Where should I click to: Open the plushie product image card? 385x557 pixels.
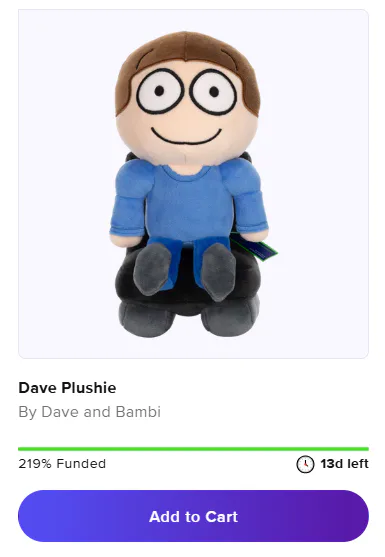pyautogui.click(x=193, y=184)
